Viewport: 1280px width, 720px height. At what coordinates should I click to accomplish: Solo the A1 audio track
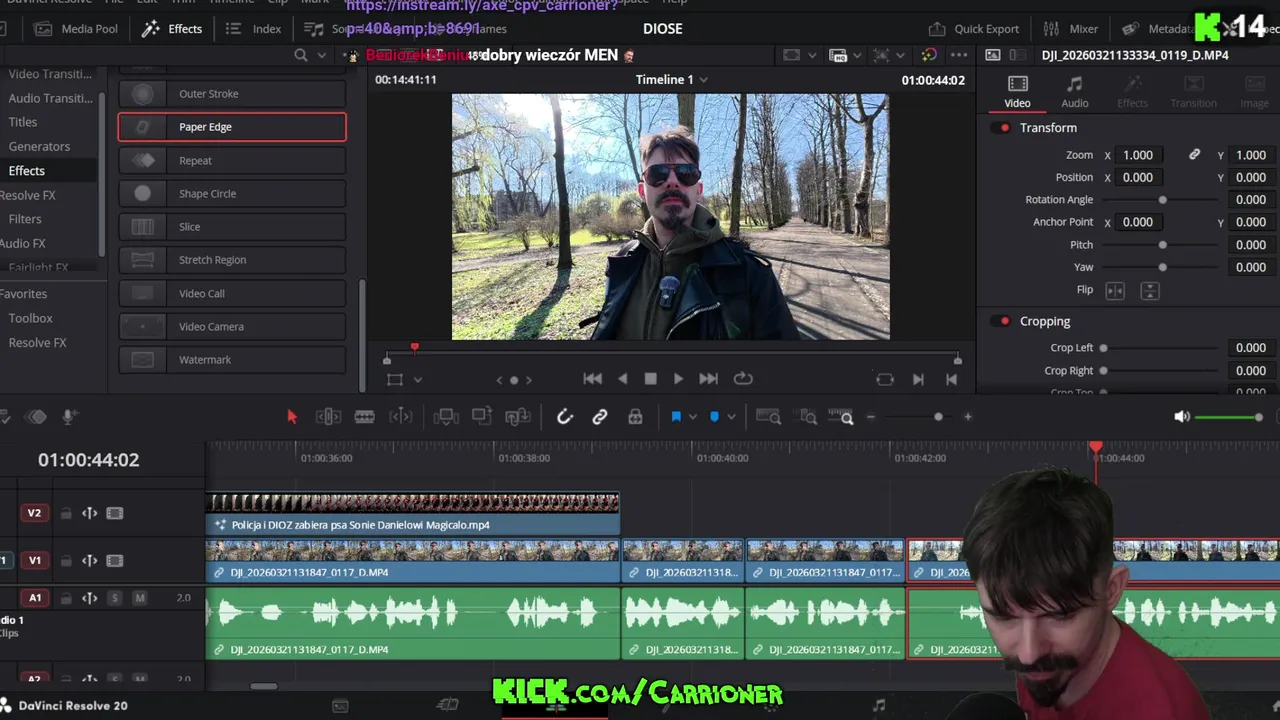115,598
